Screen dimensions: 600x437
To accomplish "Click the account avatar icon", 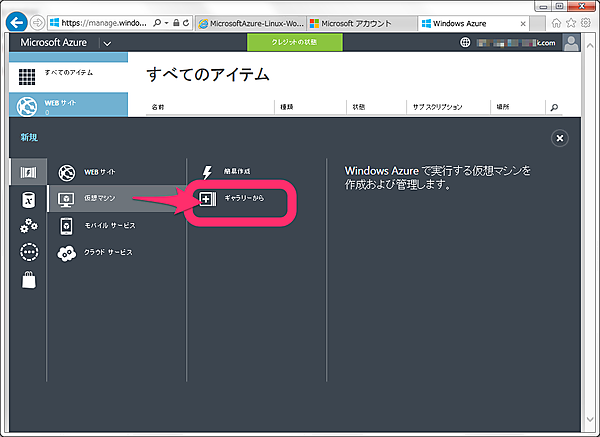I will [x=572, y=42].
